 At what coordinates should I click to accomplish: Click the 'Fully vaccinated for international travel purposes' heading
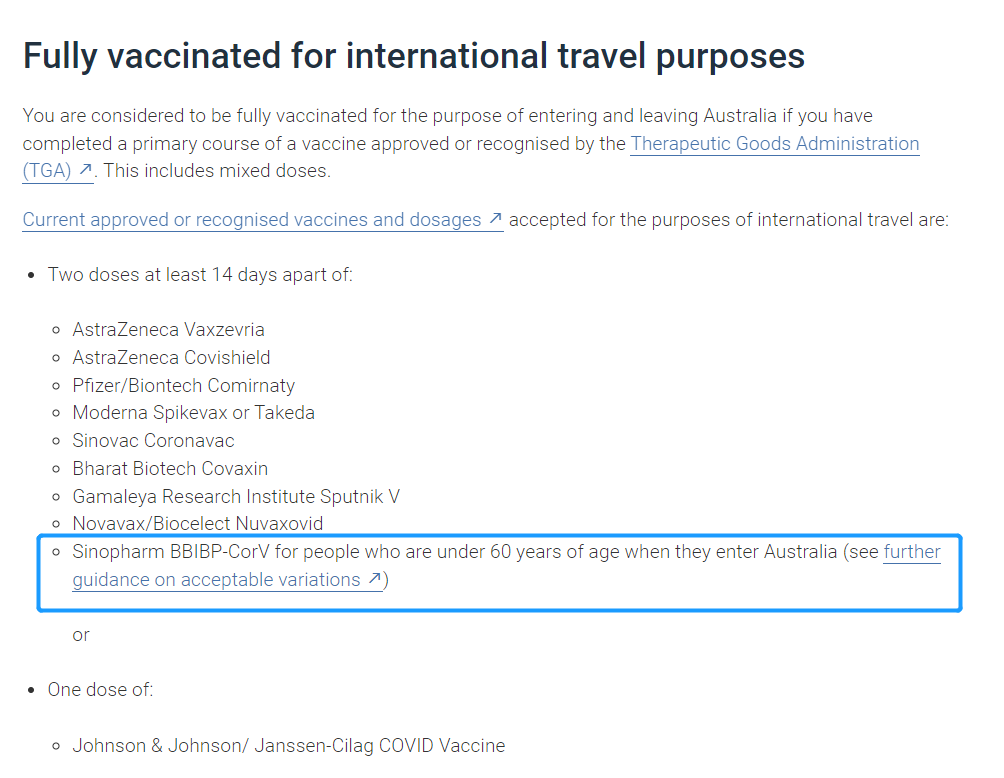pyautogui.click(x=414, y=56)
